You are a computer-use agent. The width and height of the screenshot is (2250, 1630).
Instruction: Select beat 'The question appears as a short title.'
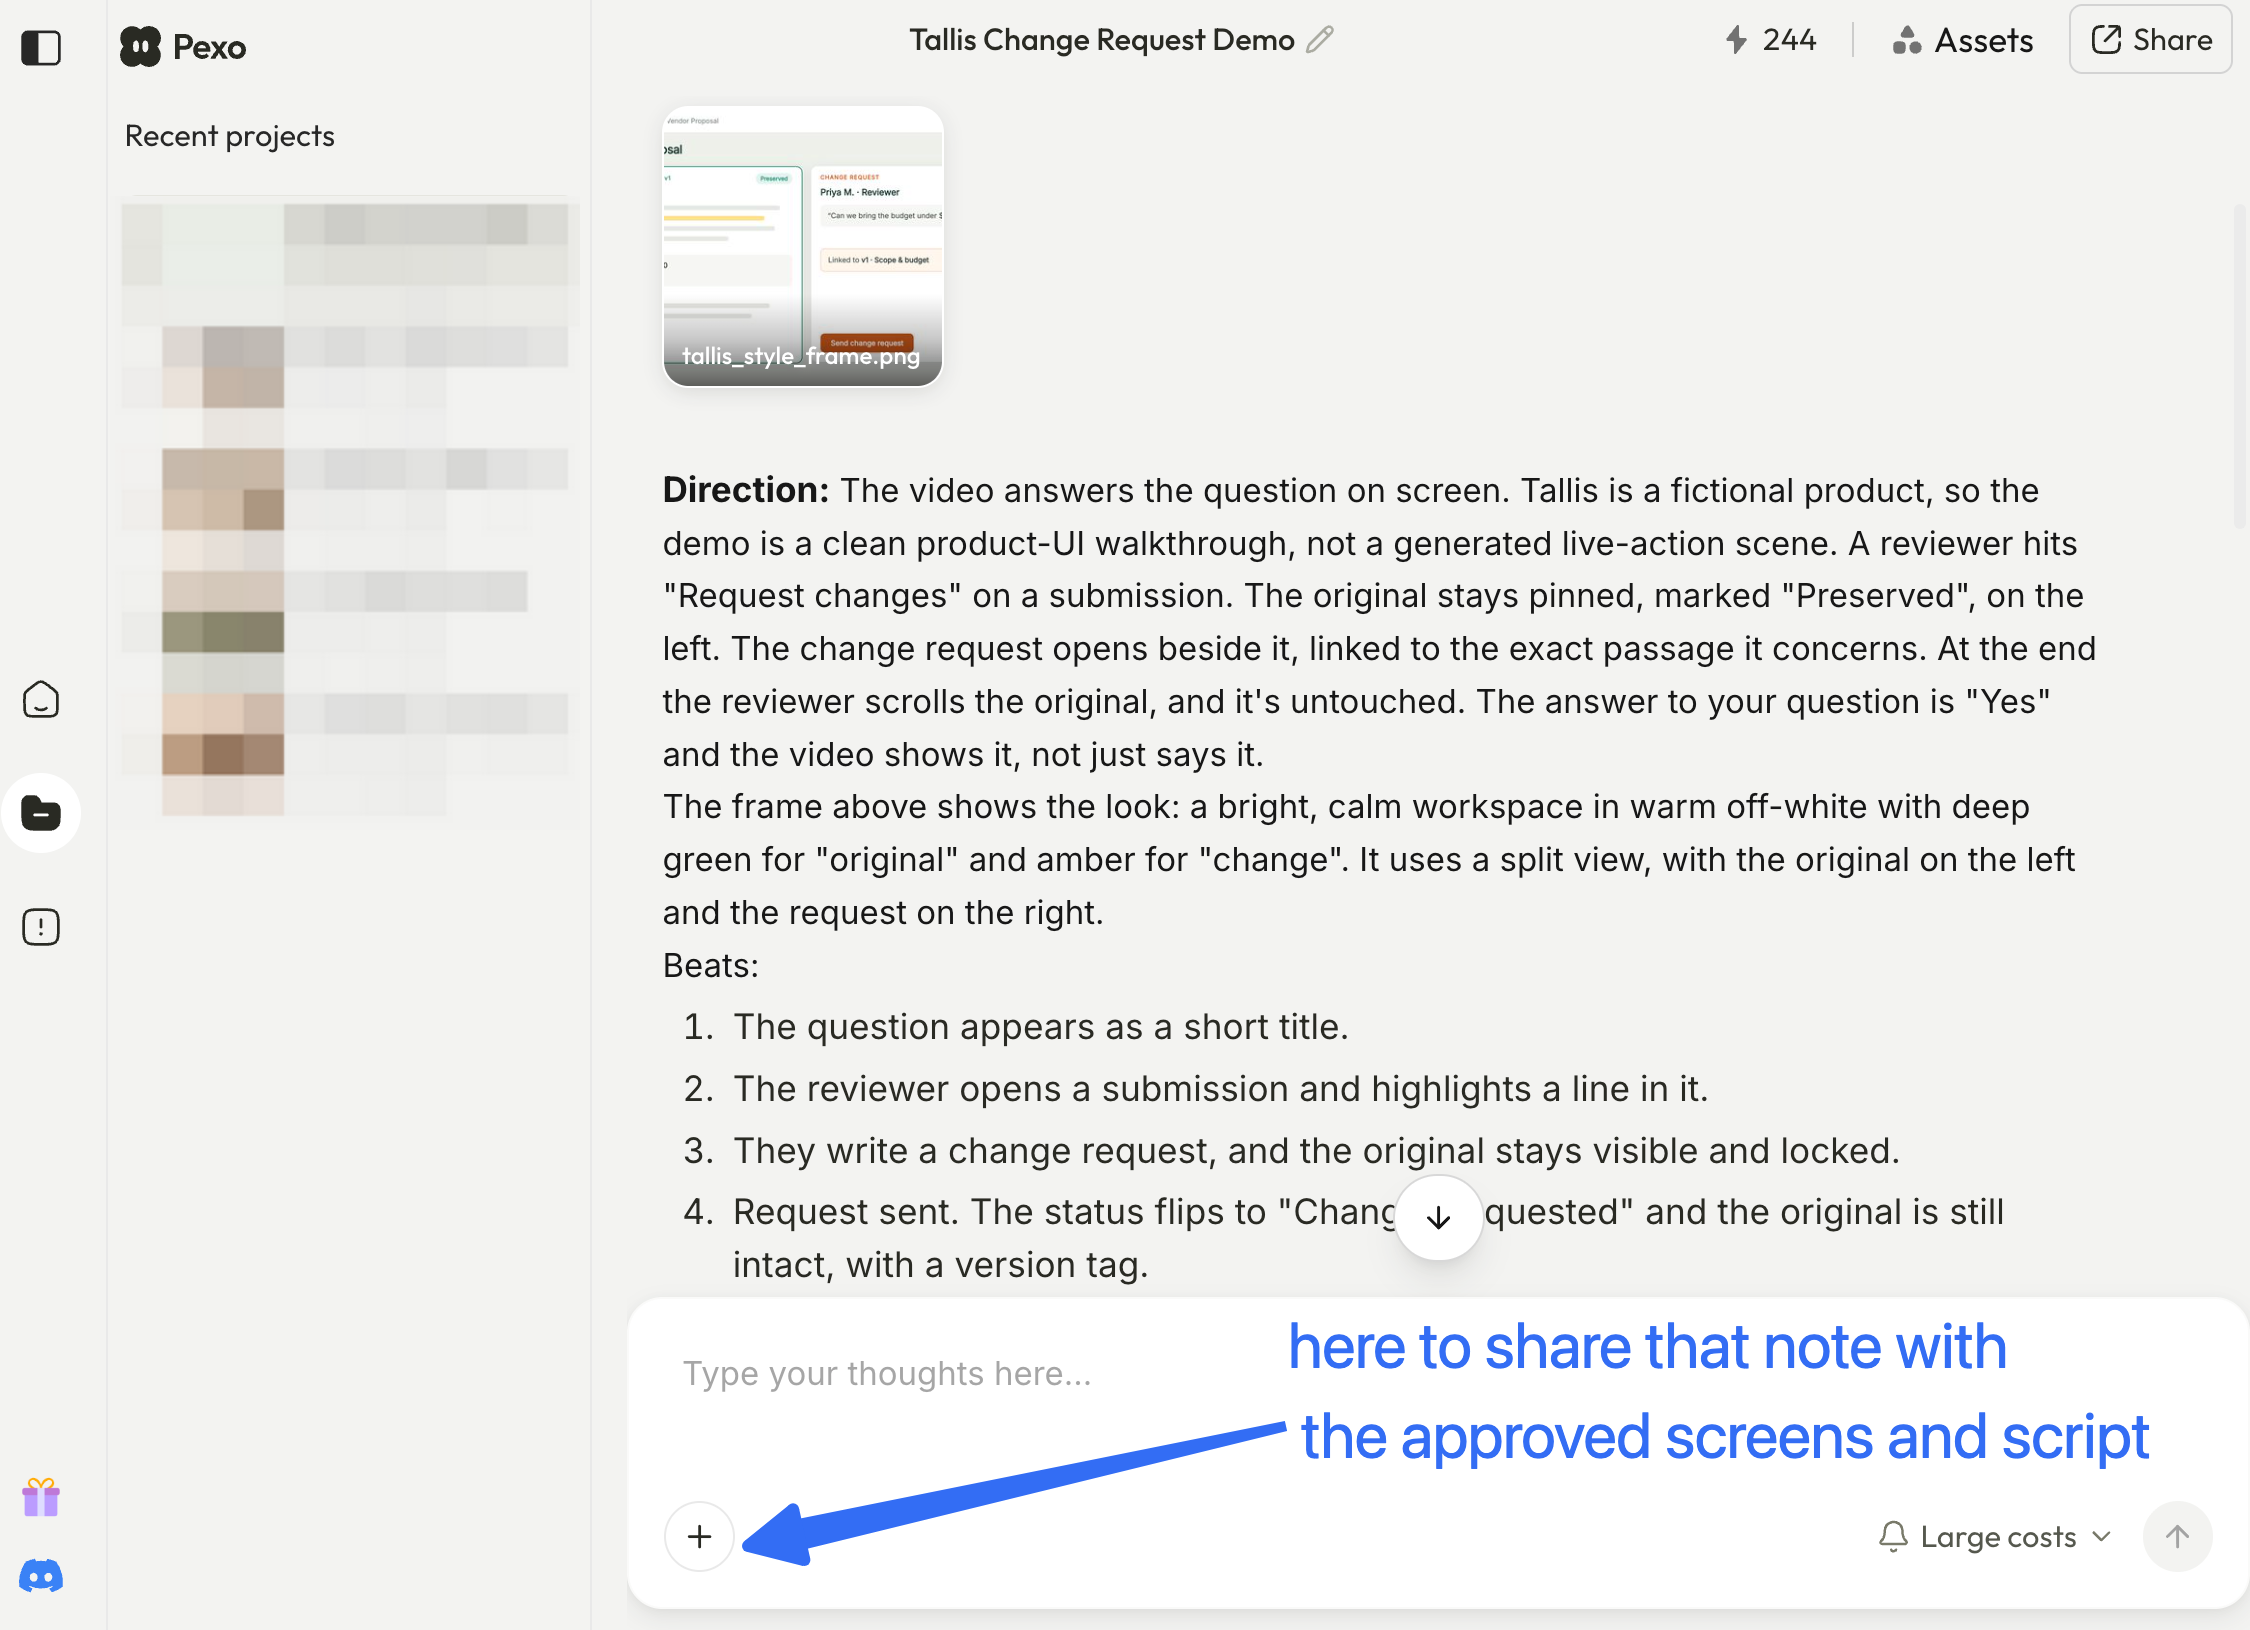pyautogui.click(x=1041, y=1027)
